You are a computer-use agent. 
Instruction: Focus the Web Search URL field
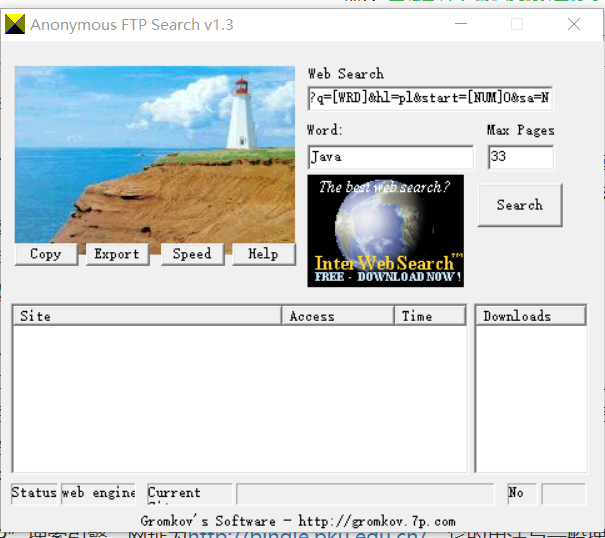click(430, 98)
